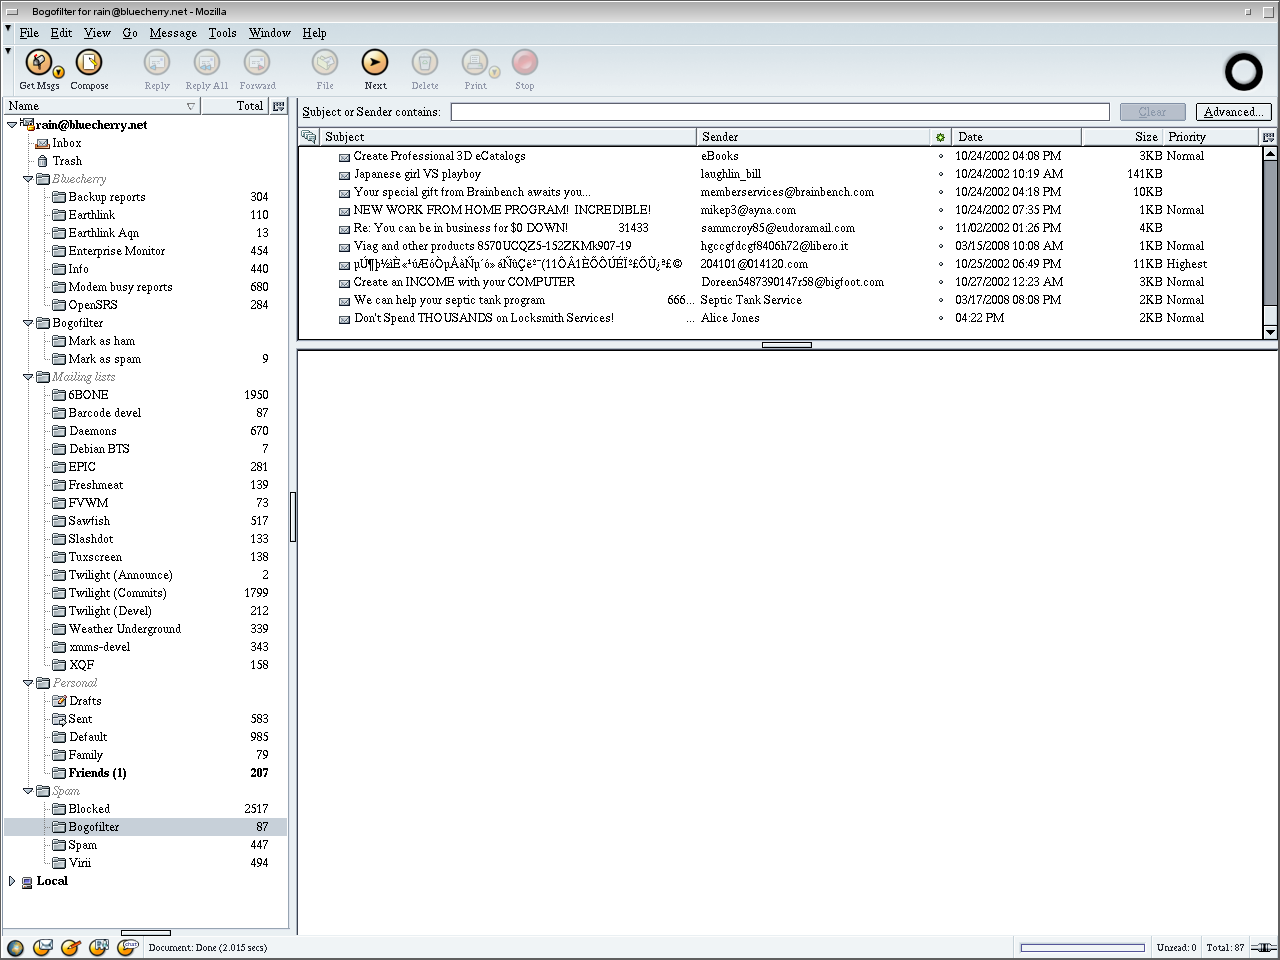Select the Inbox folder
Screen dimensions: 1280x960
click(x=66, y=143)
